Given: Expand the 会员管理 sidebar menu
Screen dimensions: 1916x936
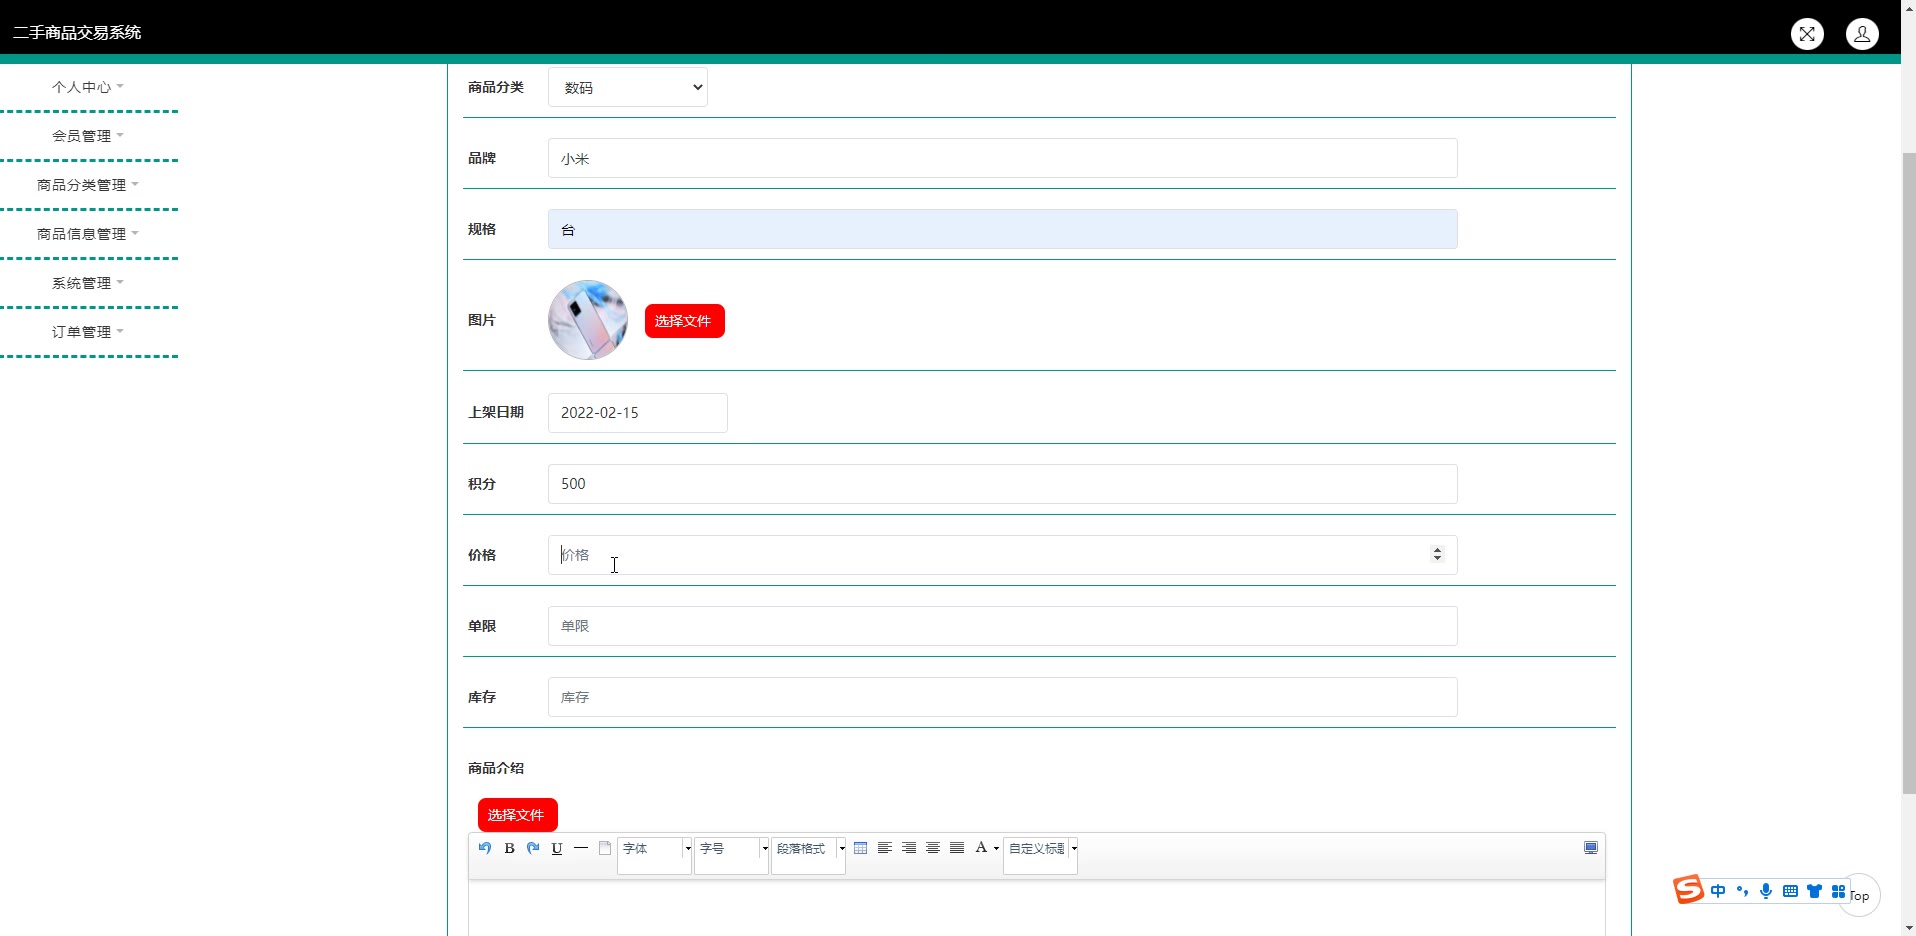Looking at the screenshot, I should (x=88, y=136).
